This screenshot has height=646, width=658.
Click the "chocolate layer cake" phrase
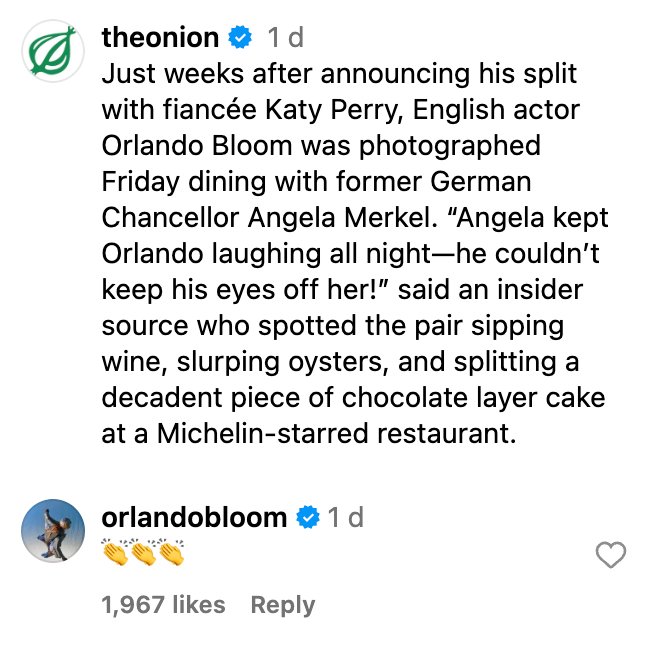(x=474, y=398)
